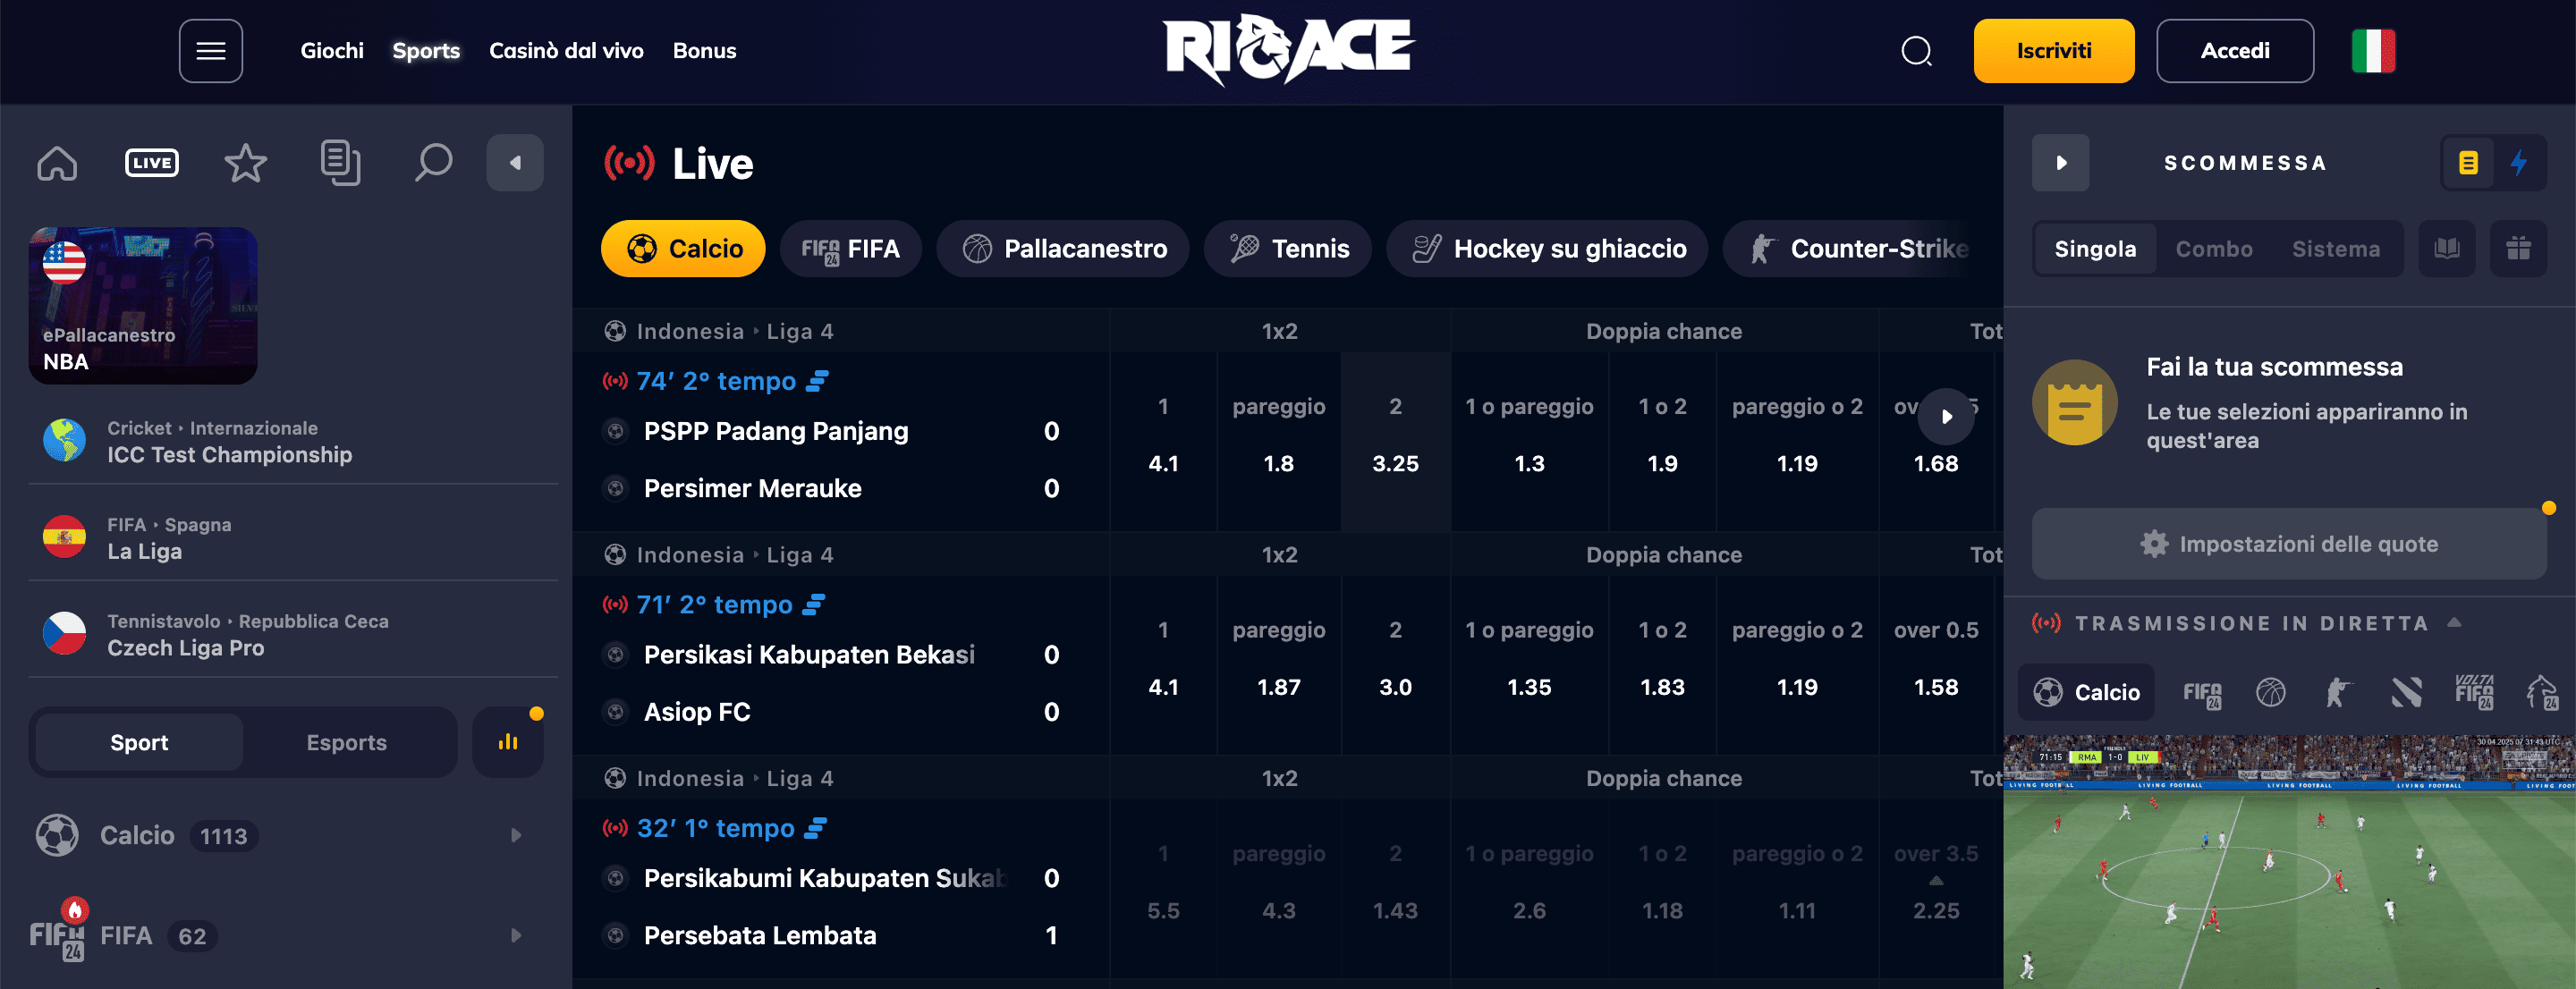Click the Iscriviti button
The image size is (2576, 989).
coord(2054,50)
